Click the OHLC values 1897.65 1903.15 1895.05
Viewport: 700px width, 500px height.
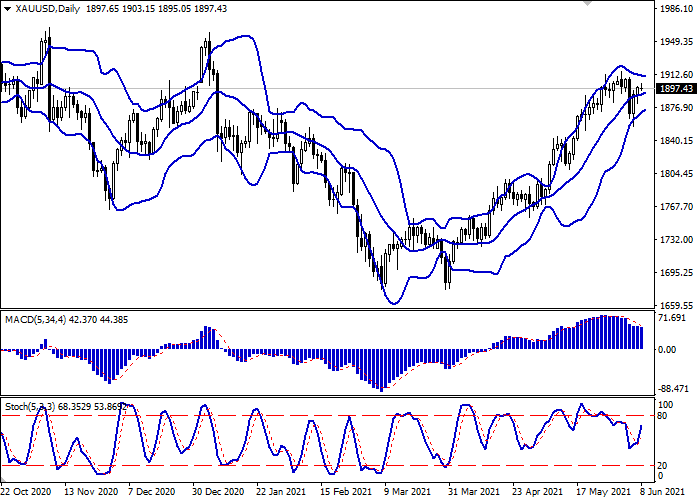tap(139, 9)
